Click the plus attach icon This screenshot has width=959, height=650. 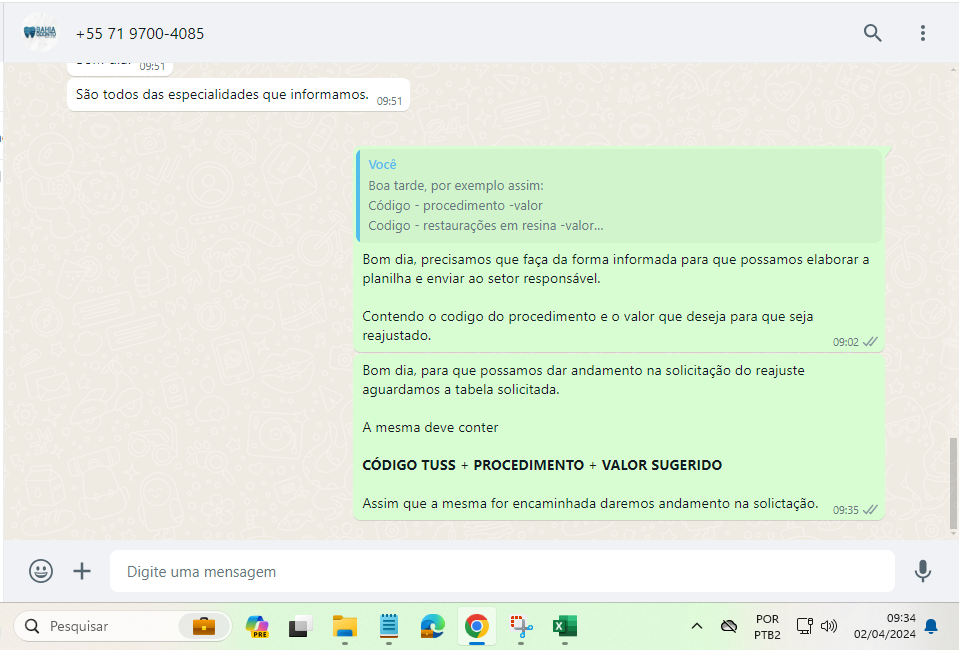[x=82, y=571]
